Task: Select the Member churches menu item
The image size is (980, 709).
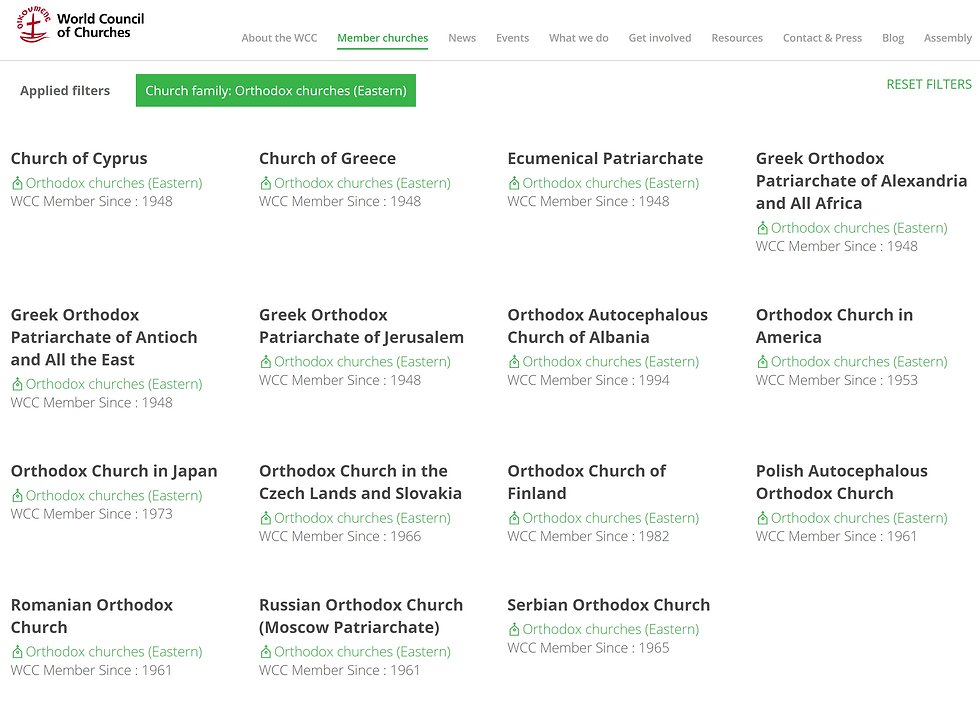Action: [x=382, y=38]
